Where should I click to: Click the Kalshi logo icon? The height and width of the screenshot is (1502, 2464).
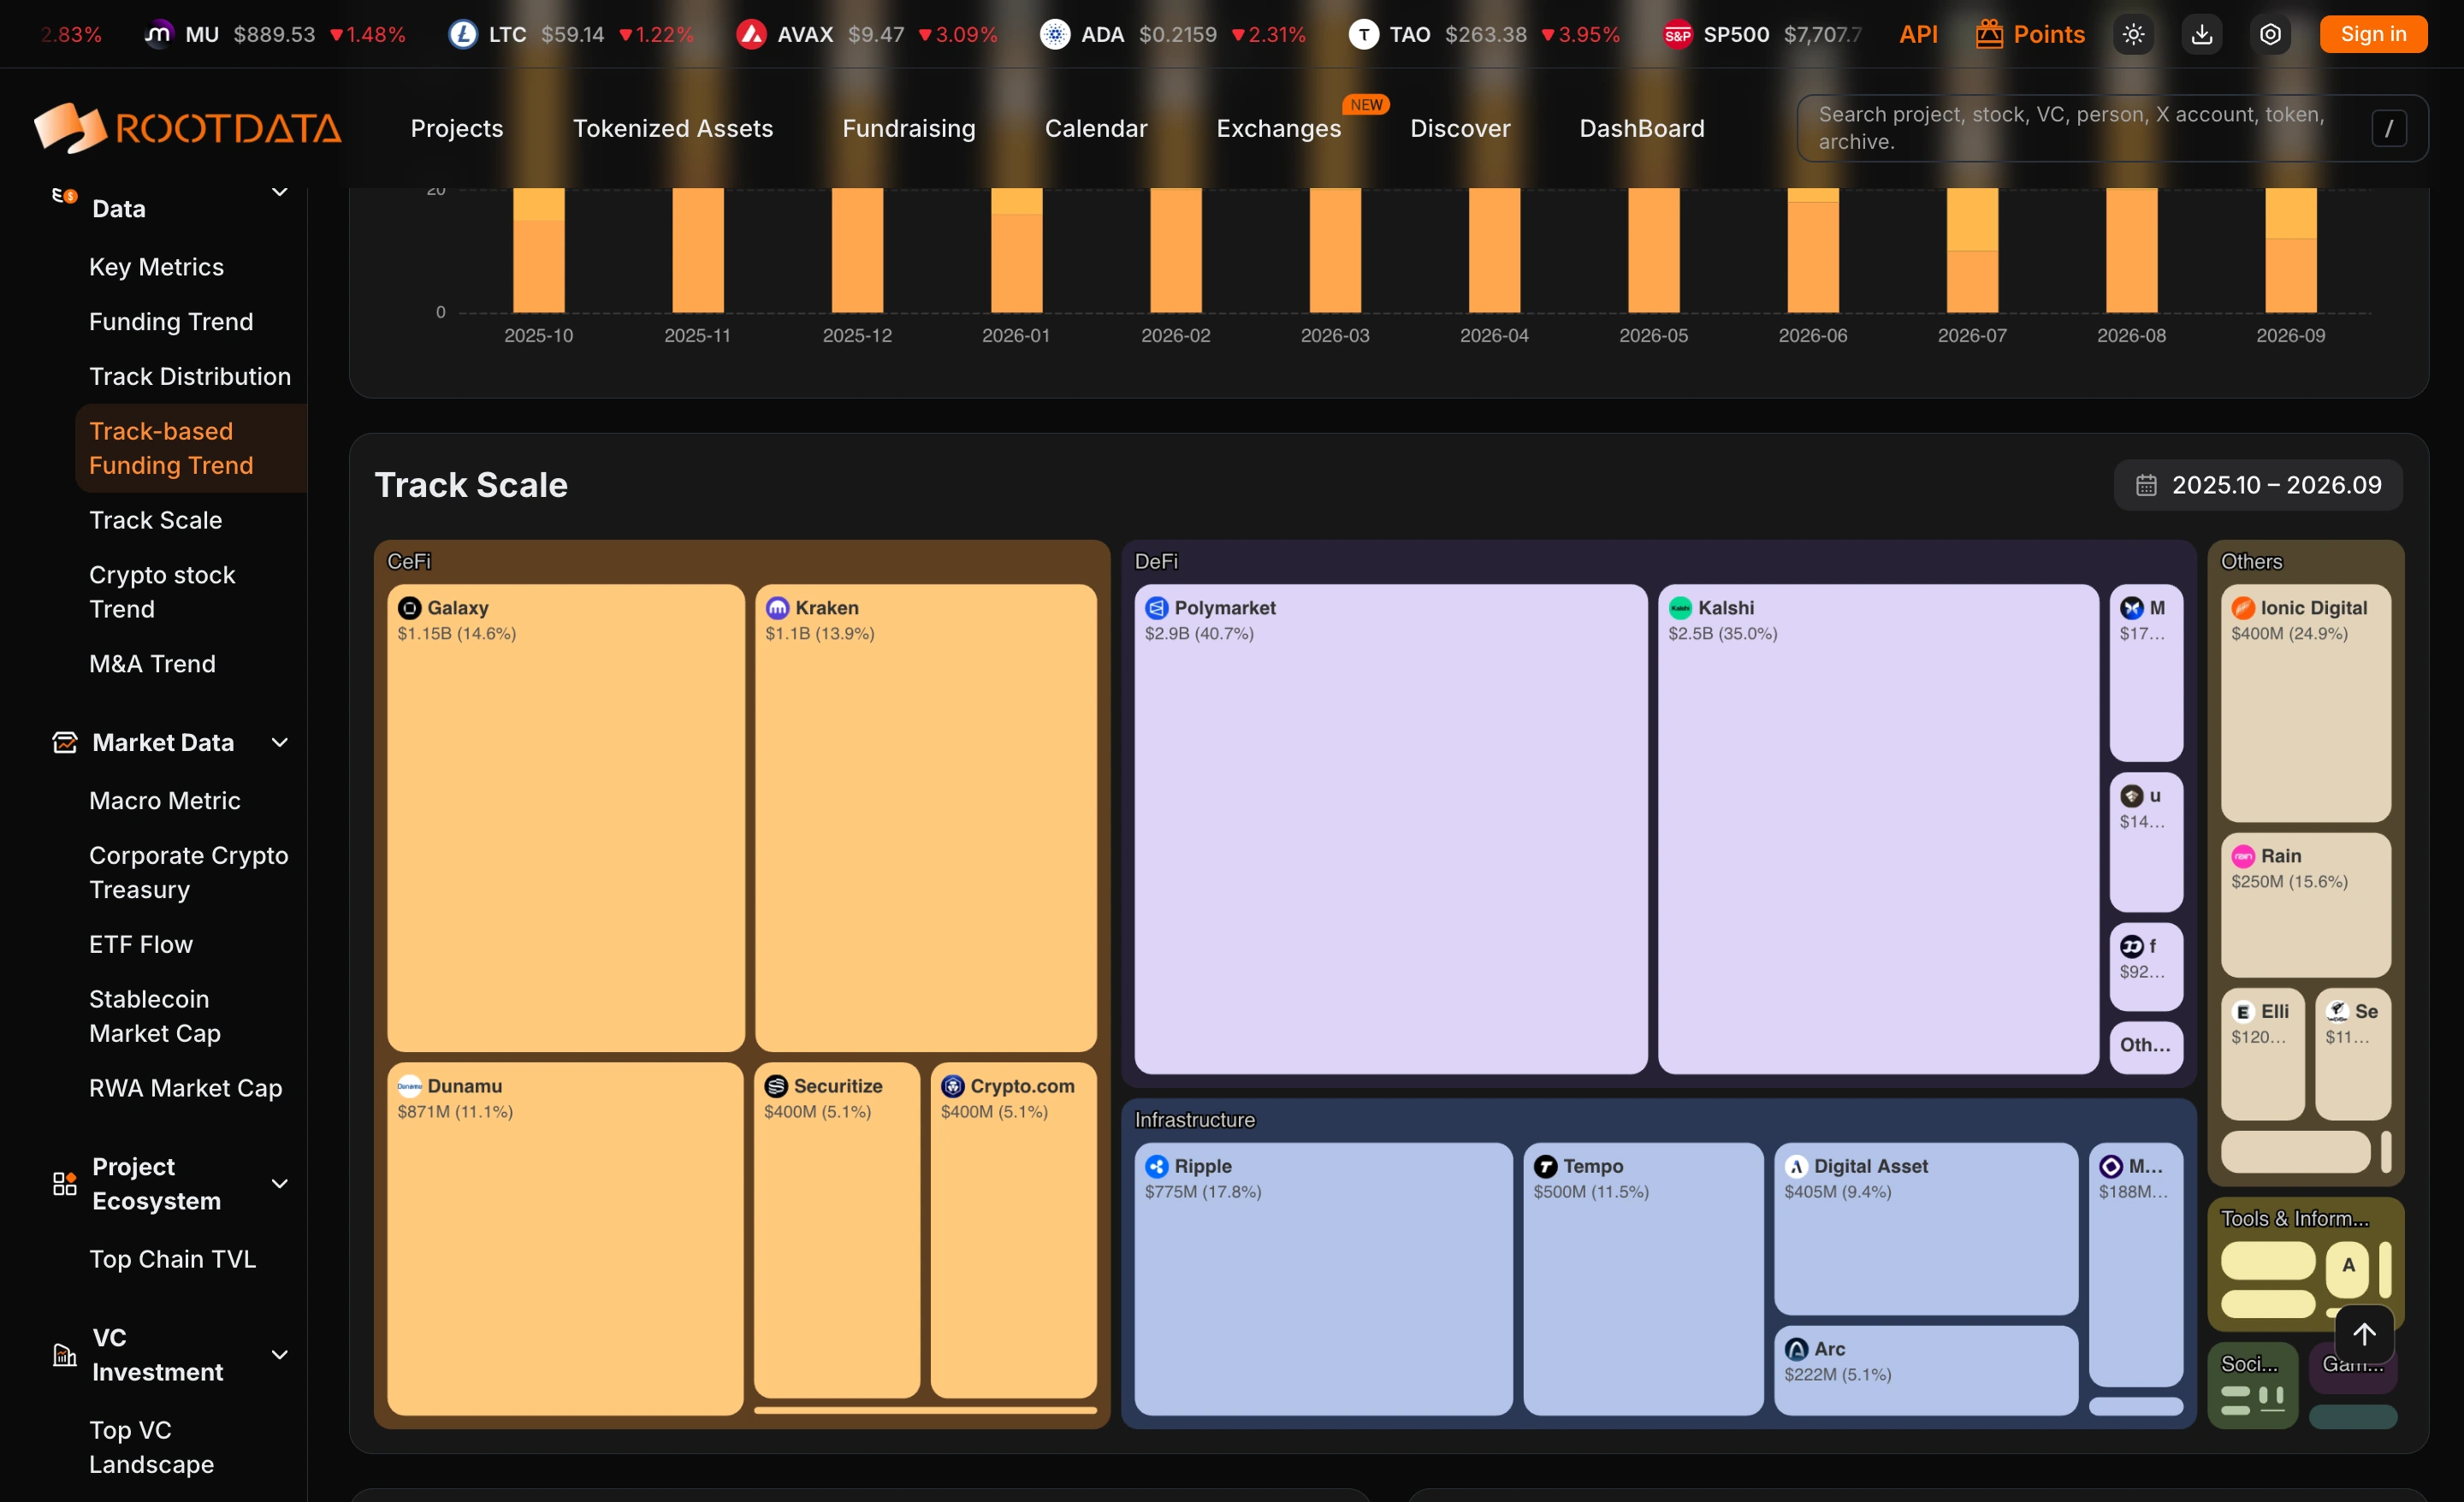(1680, 608)
